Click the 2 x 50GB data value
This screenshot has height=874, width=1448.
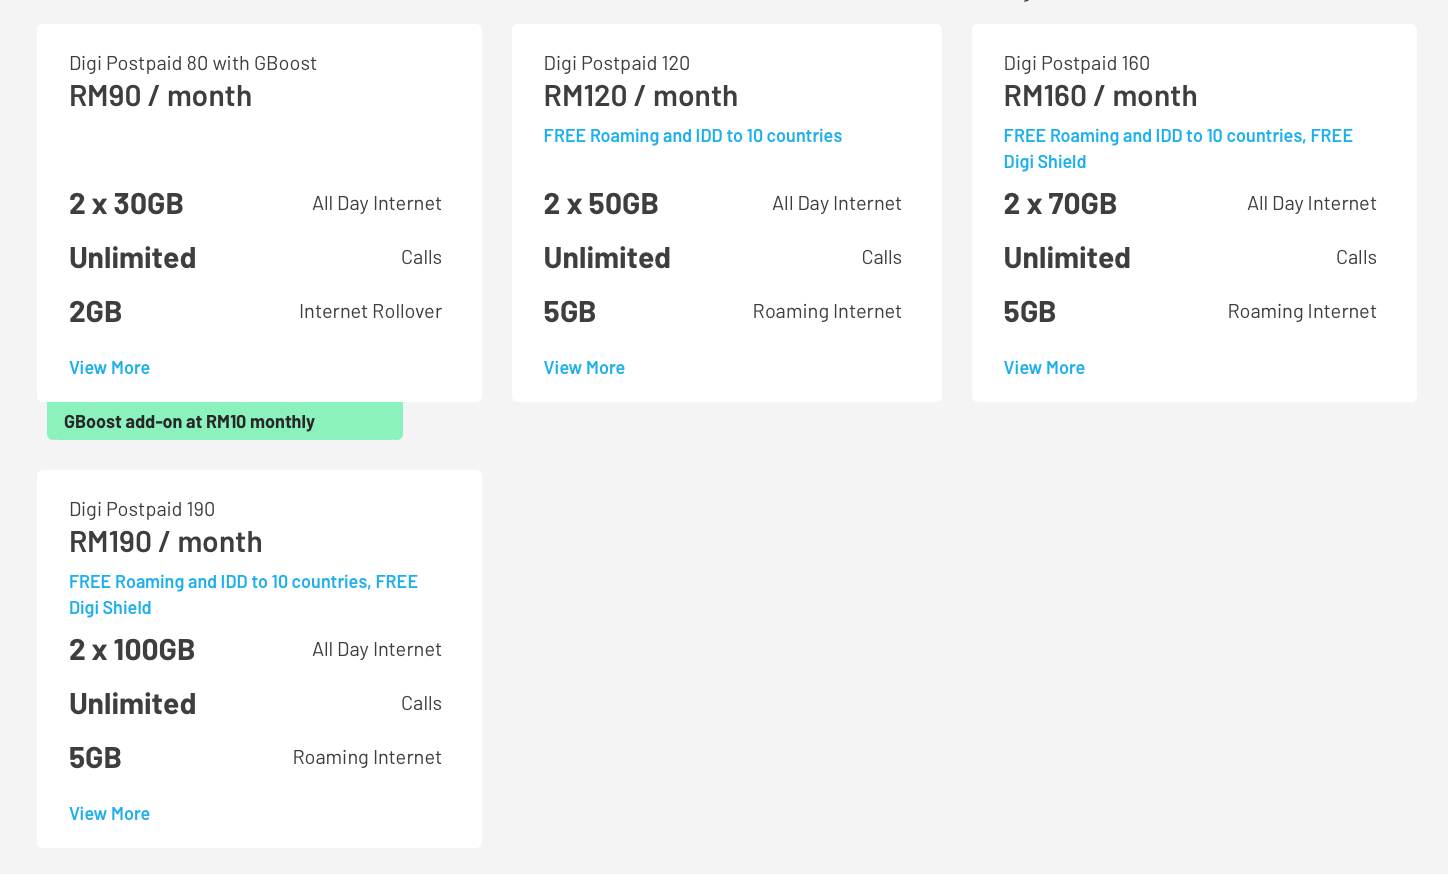point(601,204)
